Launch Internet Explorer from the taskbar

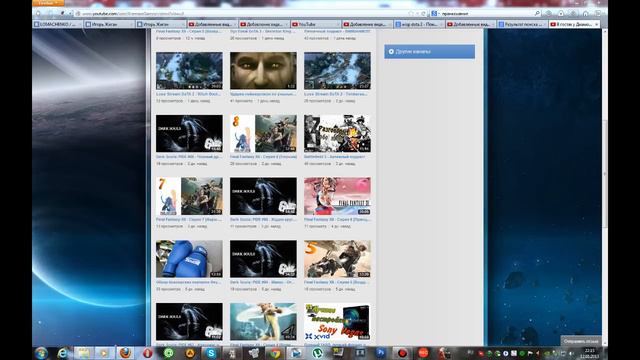(62, 353)
